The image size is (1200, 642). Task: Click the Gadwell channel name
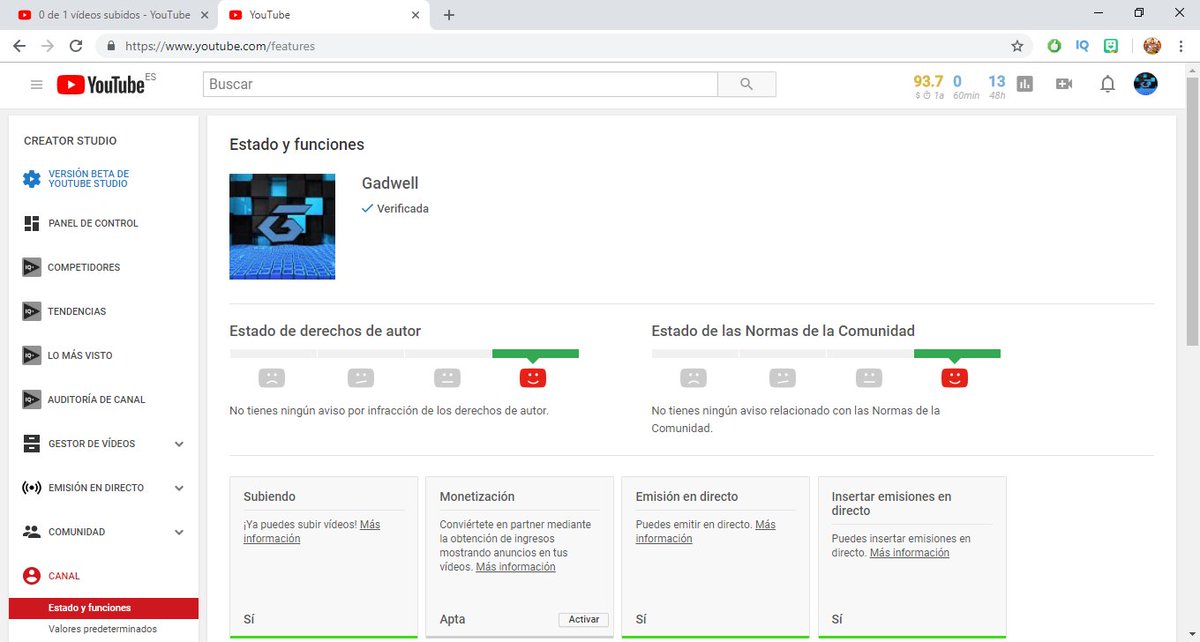click(390, 183)
